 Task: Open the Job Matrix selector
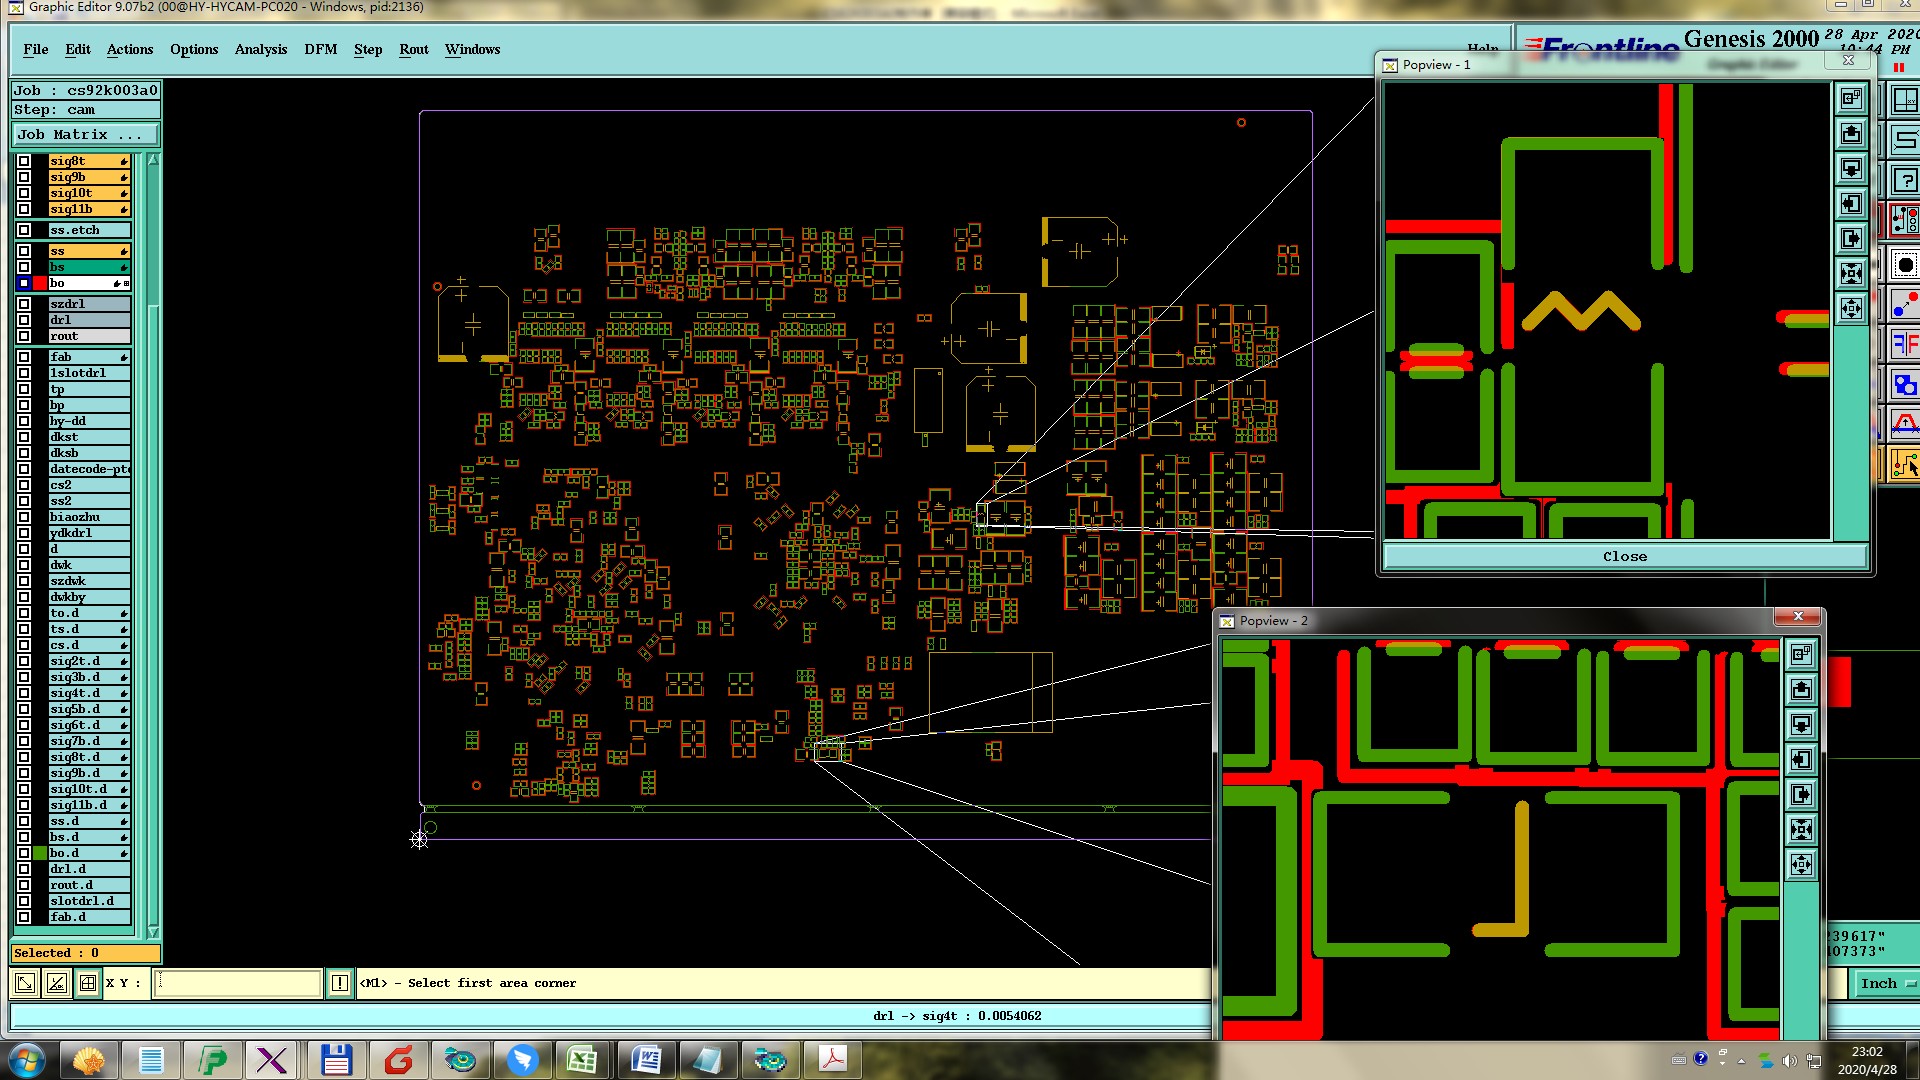85,134
